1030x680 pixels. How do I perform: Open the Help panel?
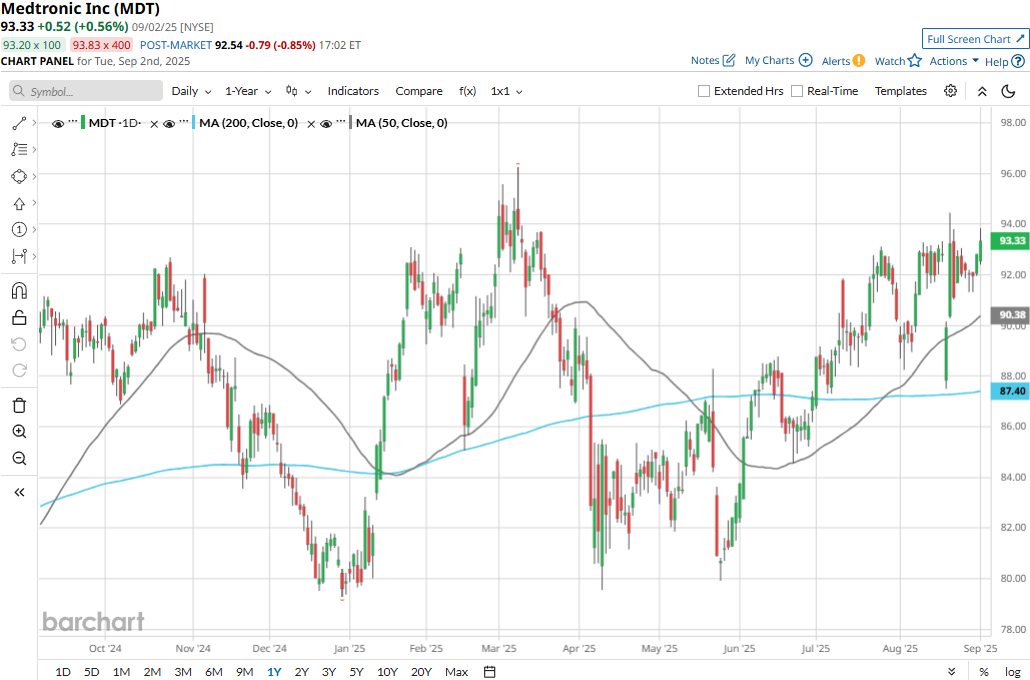(1004, 62)
